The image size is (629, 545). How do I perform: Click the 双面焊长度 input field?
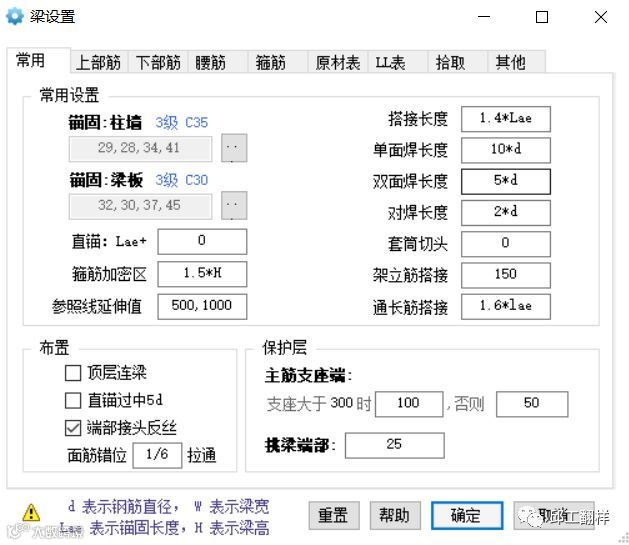pos(506,181)
